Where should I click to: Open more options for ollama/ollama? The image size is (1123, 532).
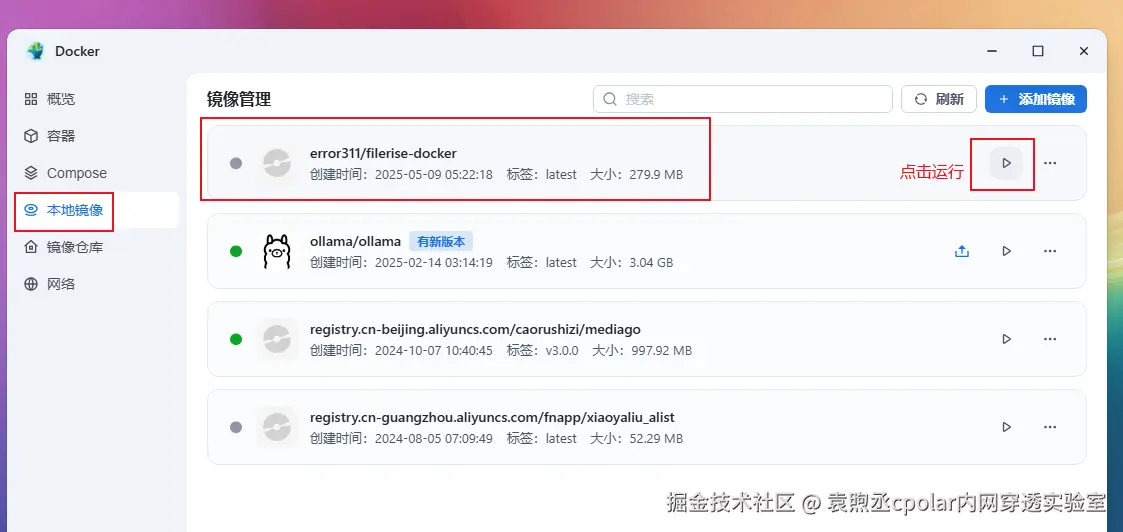(x=1050, y=251)
